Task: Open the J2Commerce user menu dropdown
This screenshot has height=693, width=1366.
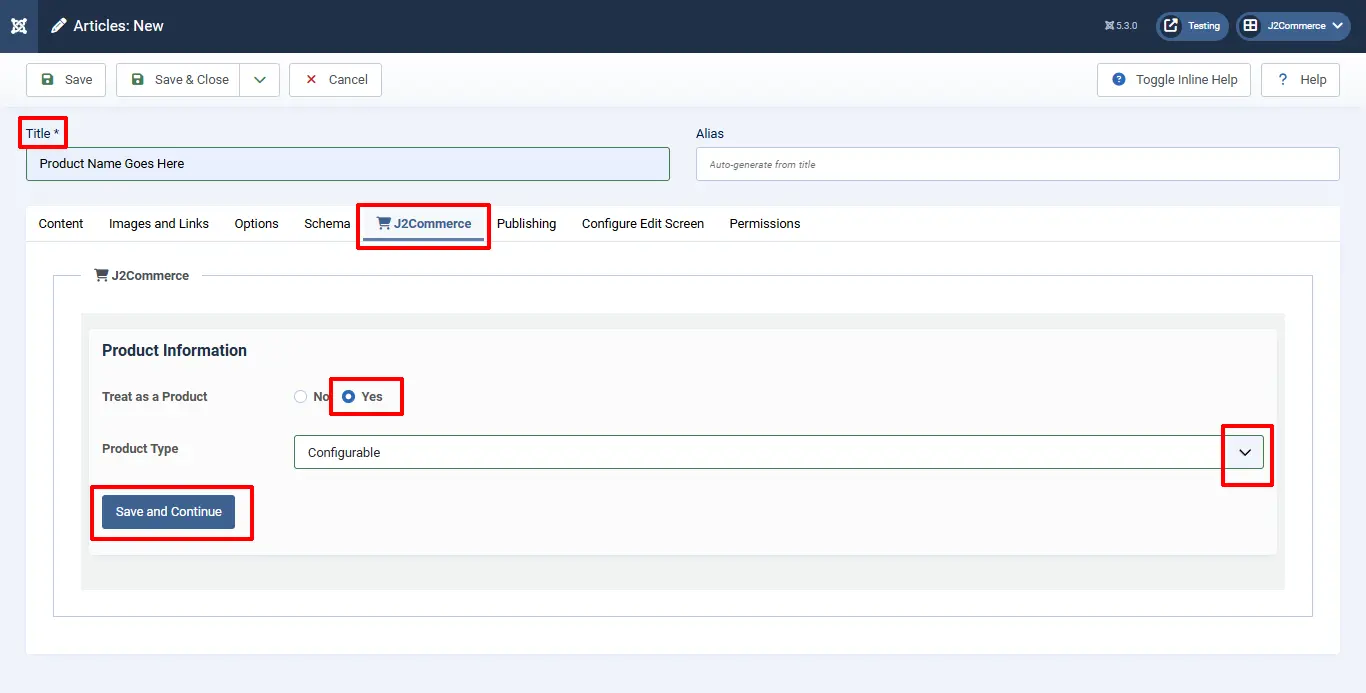Action: 1295,26
